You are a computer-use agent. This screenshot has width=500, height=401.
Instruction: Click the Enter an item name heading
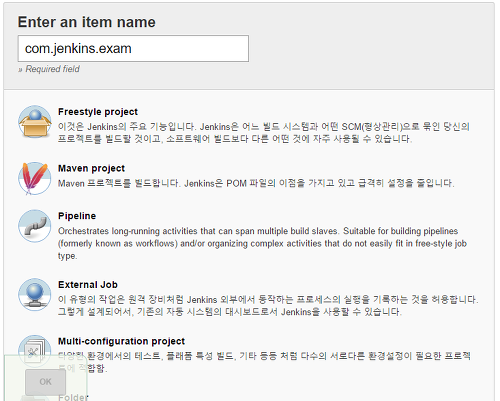tap(87, 22)
